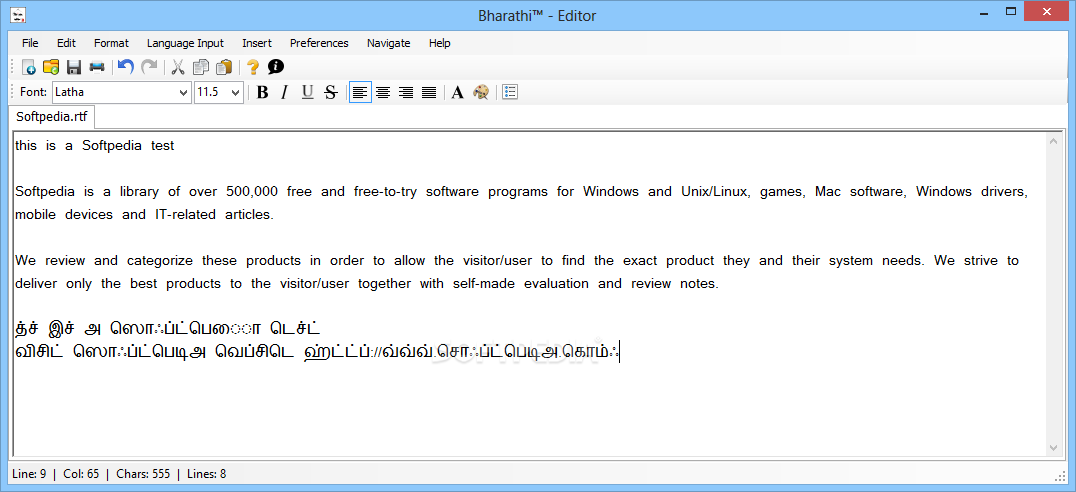1076x492 pixels.
Task: Redo the last undone action
Action: click(148, 67)
